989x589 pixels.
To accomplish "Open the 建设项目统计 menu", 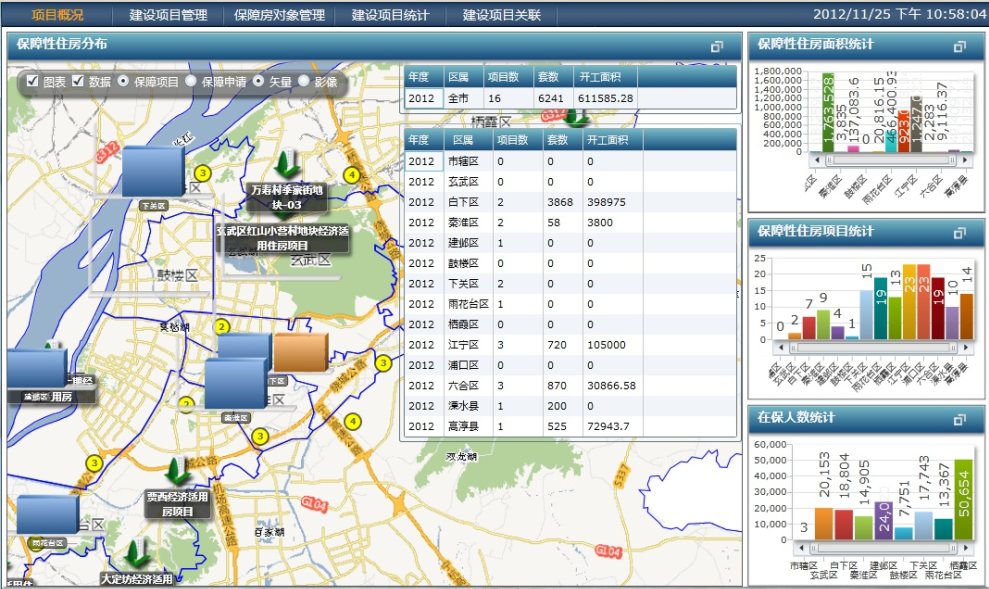I will tap(390, 15).
